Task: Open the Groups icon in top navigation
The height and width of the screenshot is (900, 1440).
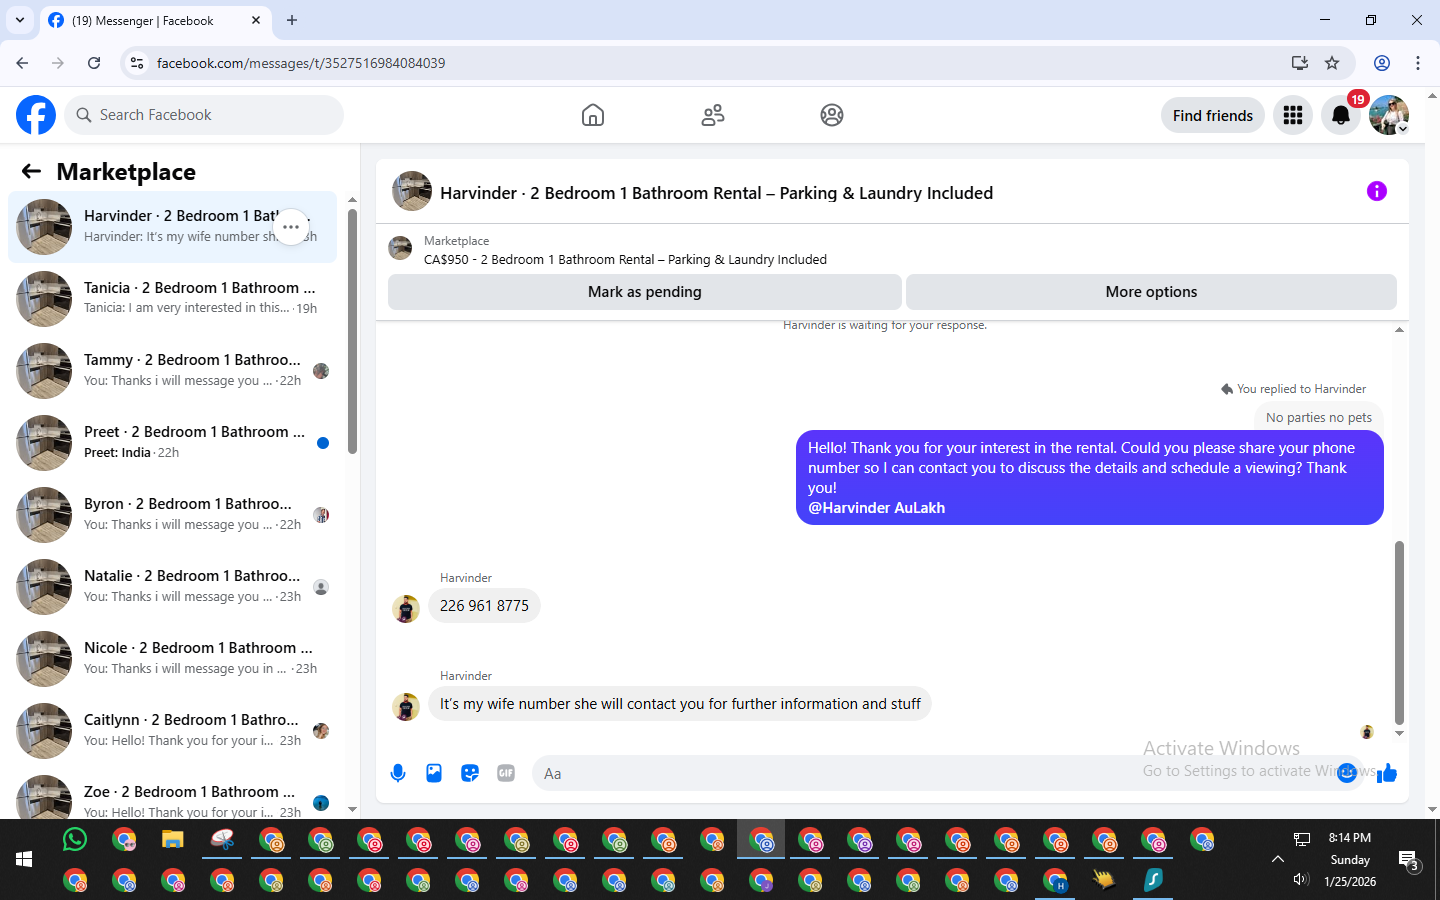Action: pyautogui.click(x=832, y=115)
